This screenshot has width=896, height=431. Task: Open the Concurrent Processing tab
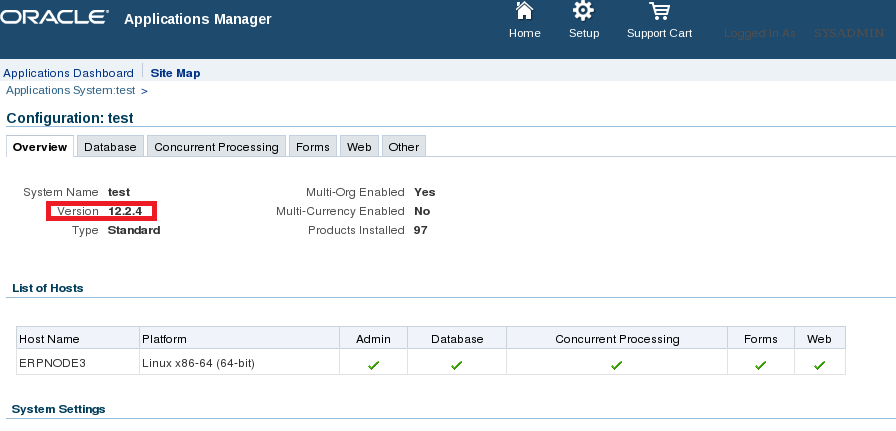(x=216, y=146)
